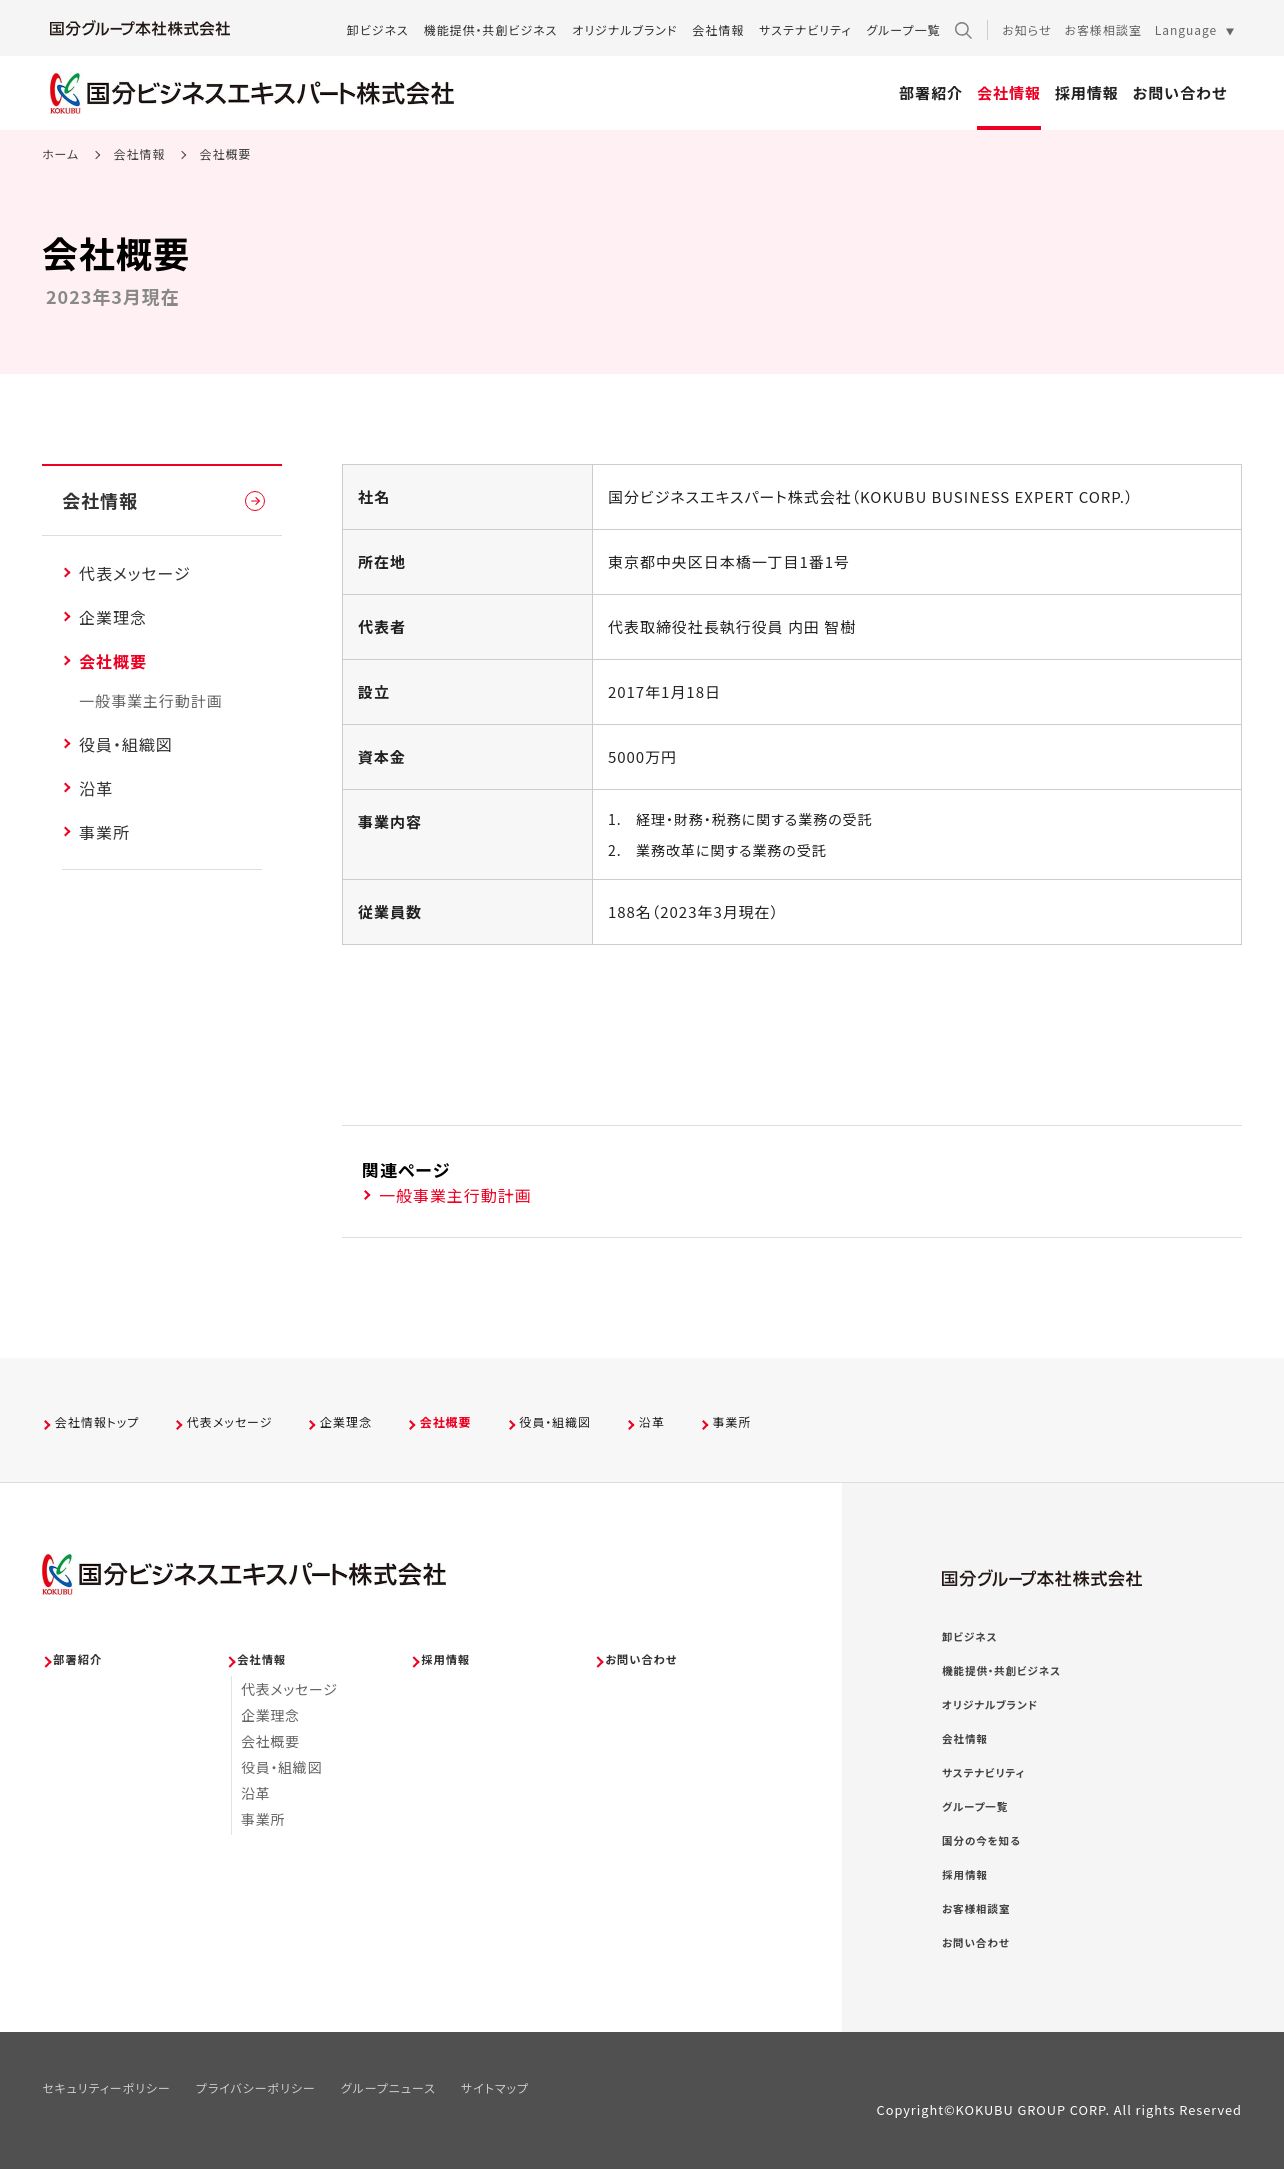
Task: Click 会社情報トップ in lower nav
Action: click(x=96, y=1423)
